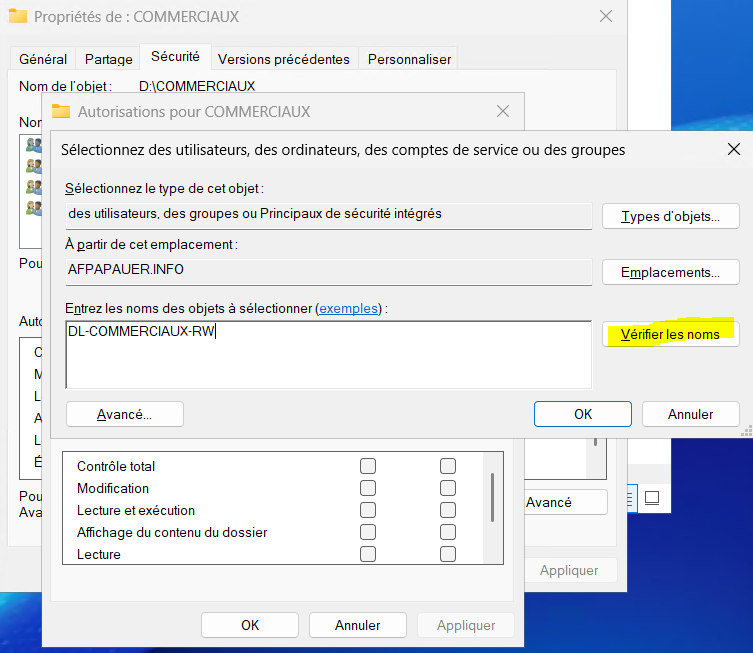The image size is (753, 653).
Task: Close the user selection dialog with X
Action: (734, 150)
